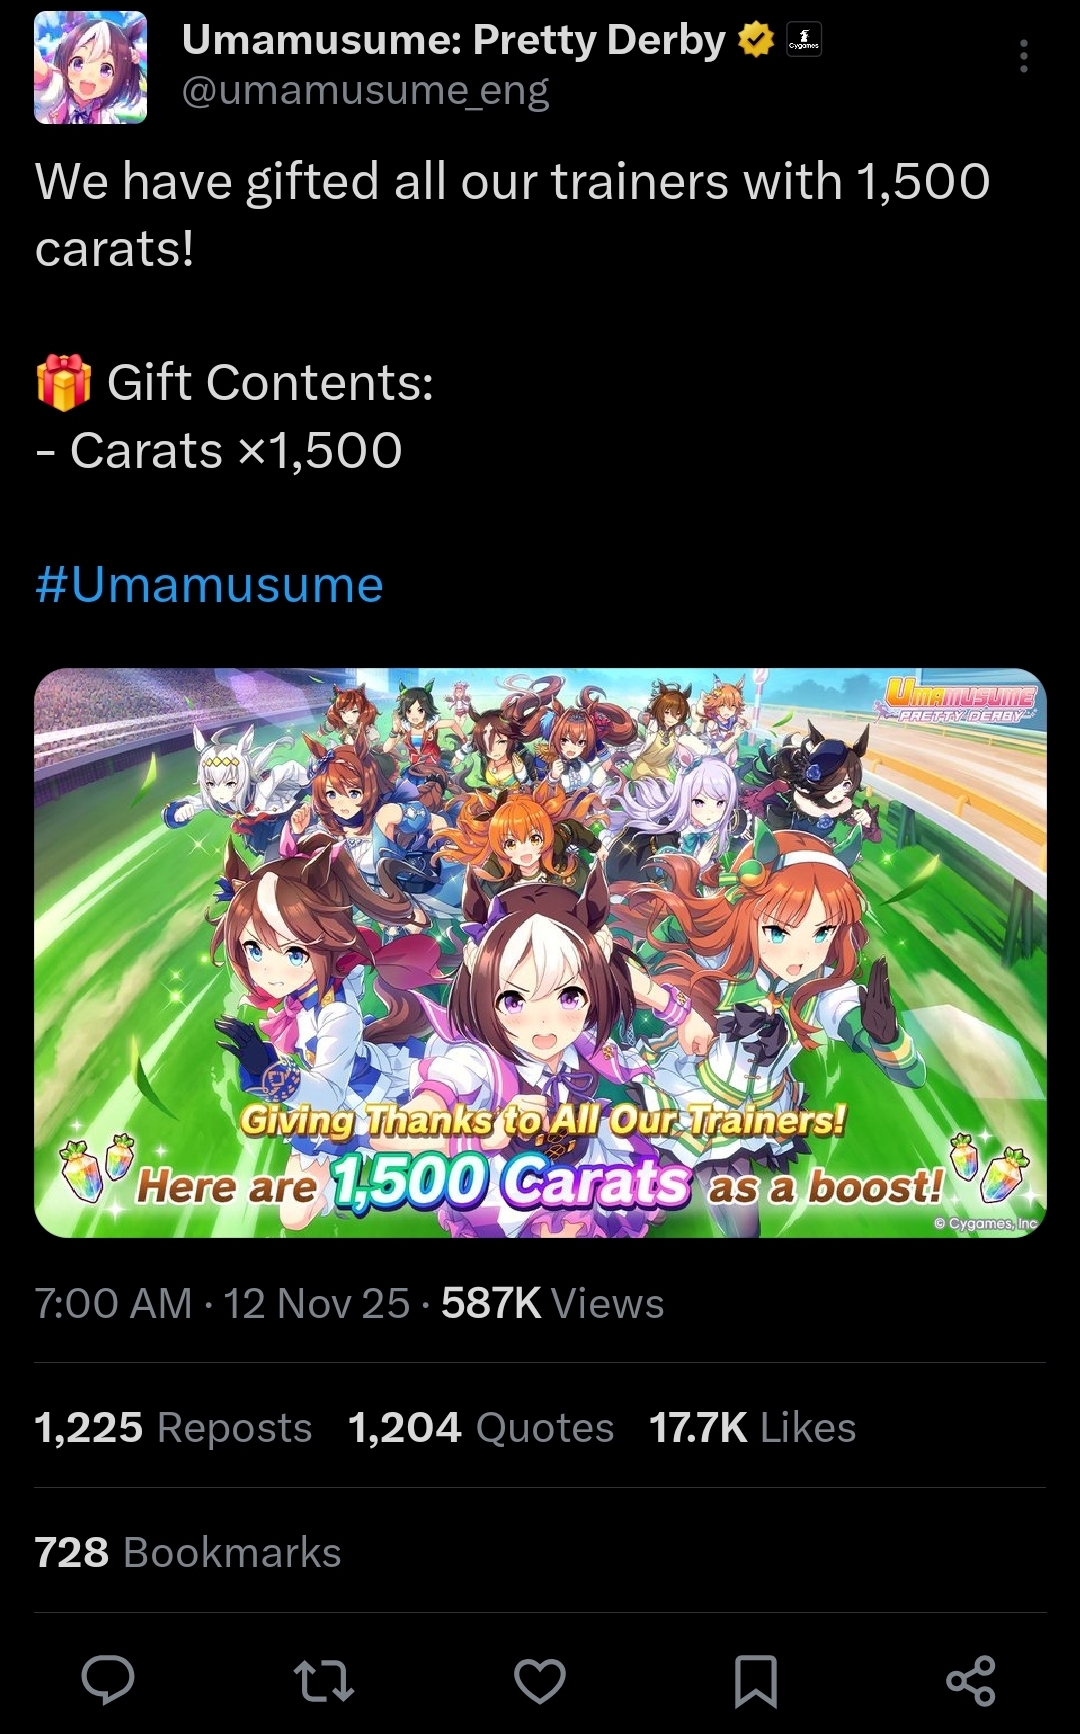This screenshot has height=1734, width=1080.
Task: Click the 7:00 AM 12 Nov 25 timestamp
Action: click(x=222, y=1304)
